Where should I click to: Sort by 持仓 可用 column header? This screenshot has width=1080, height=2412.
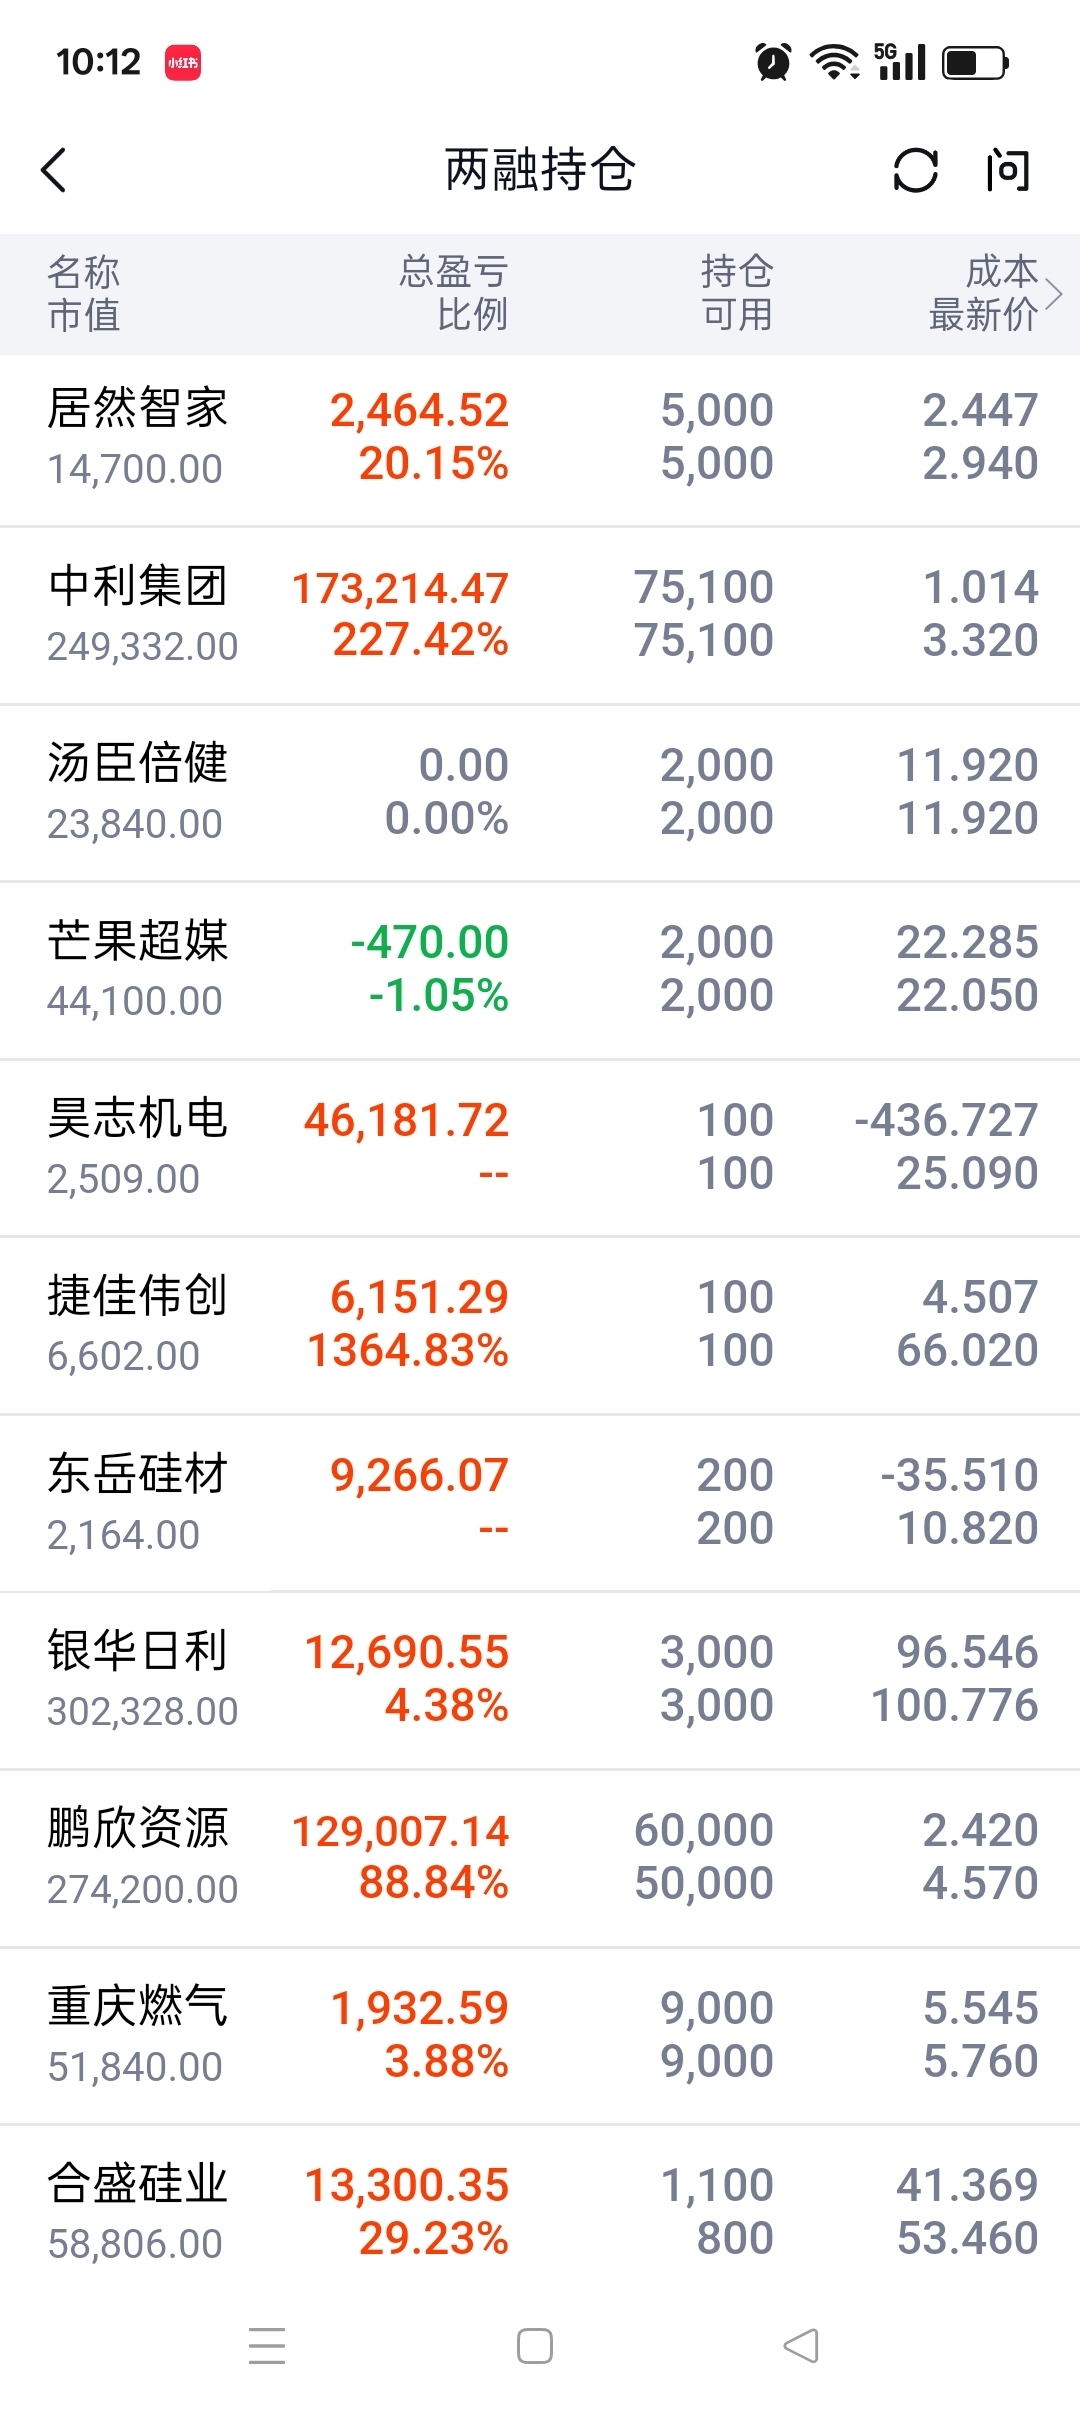(x=737, y=293)
